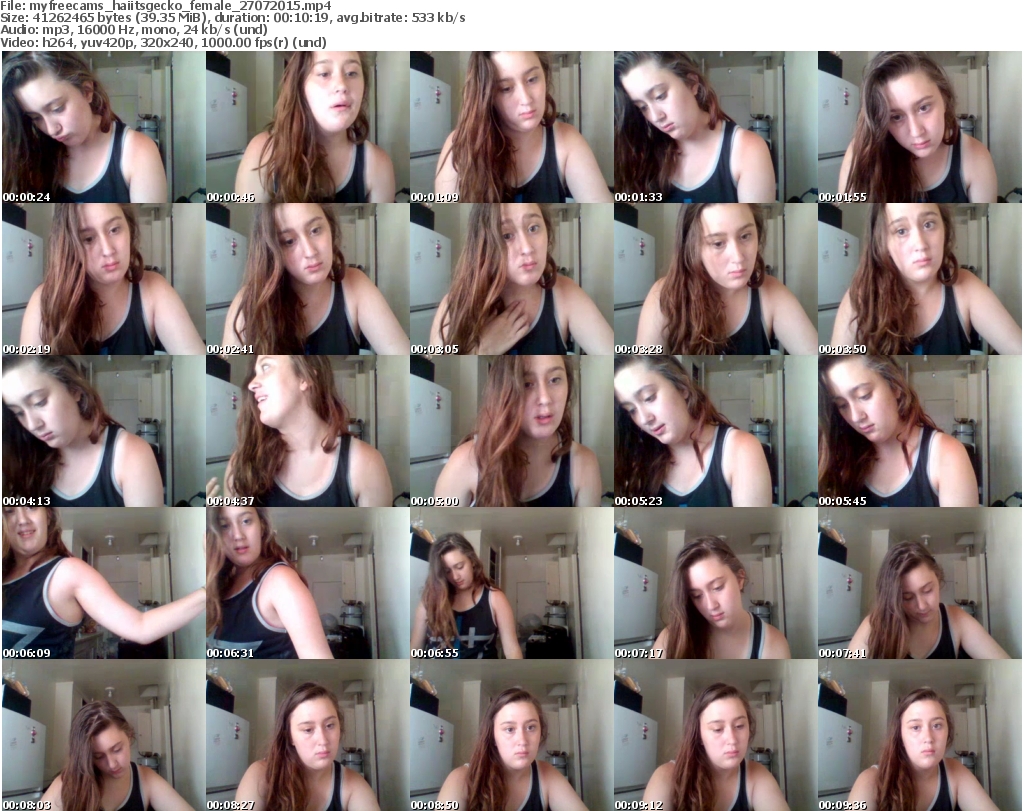Click the "Audio: mp3, 16000 Hz" info line
This screenshot has height=811, width=1024.
[x=134, y=30]
